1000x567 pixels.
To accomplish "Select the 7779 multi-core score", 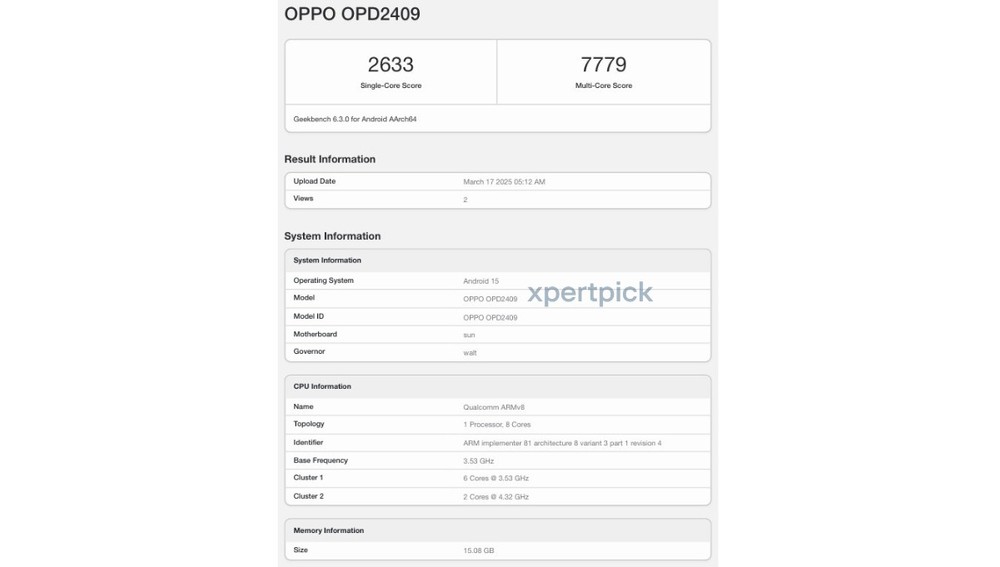I will [x=603, y=64].
